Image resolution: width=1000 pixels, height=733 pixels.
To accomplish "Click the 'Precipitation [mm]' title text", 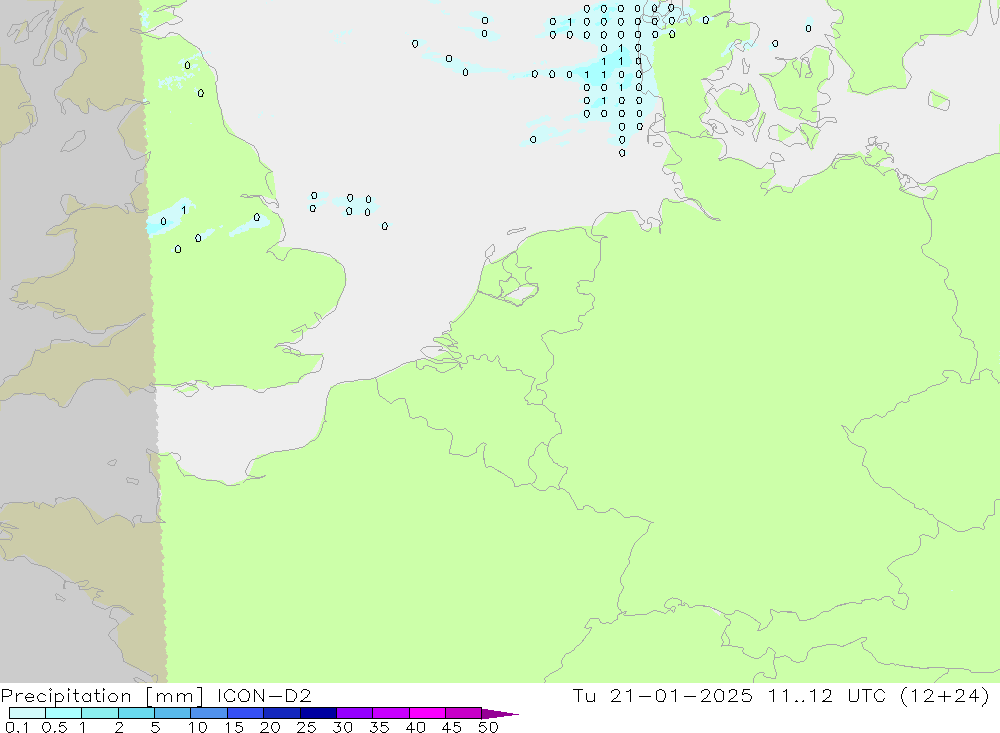I will (102, 696).
